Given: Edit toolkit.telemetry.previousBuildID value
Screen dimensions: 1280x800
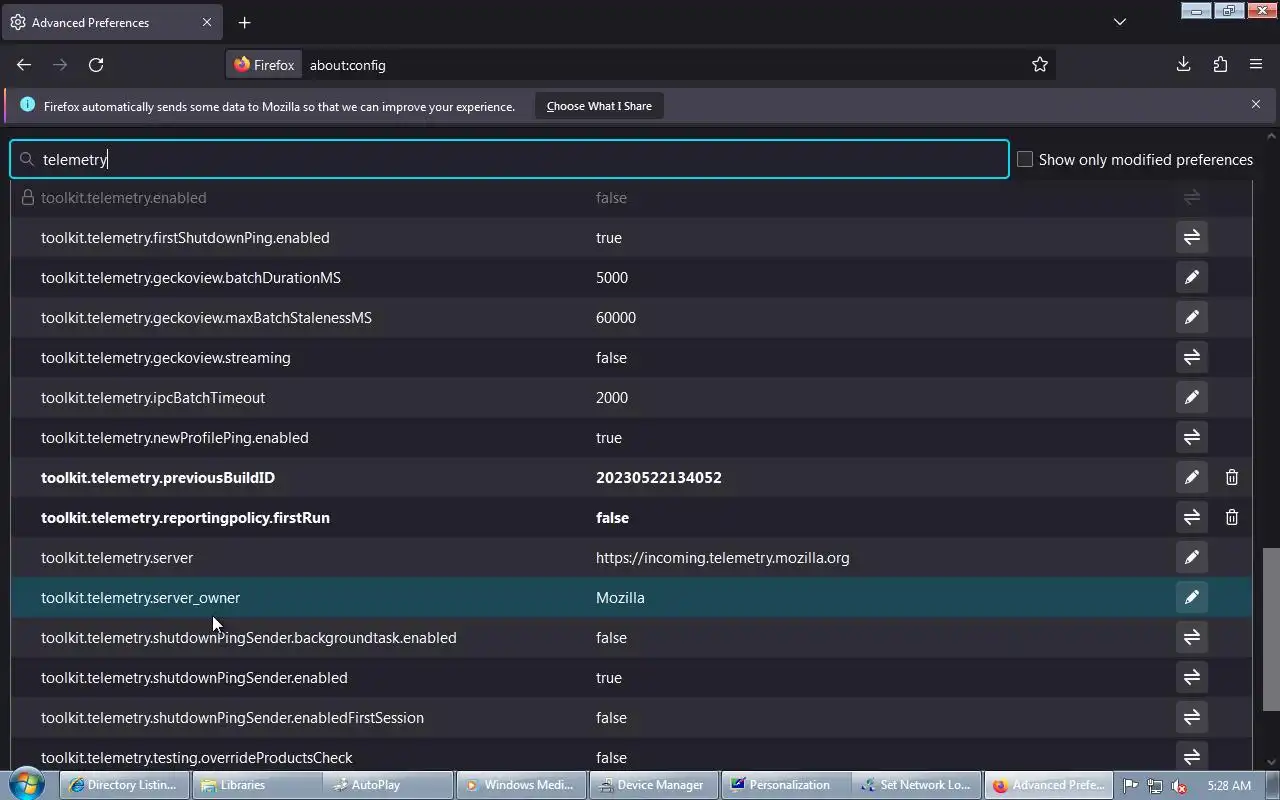Looking at the screenshot, I should coord(1191,477).
